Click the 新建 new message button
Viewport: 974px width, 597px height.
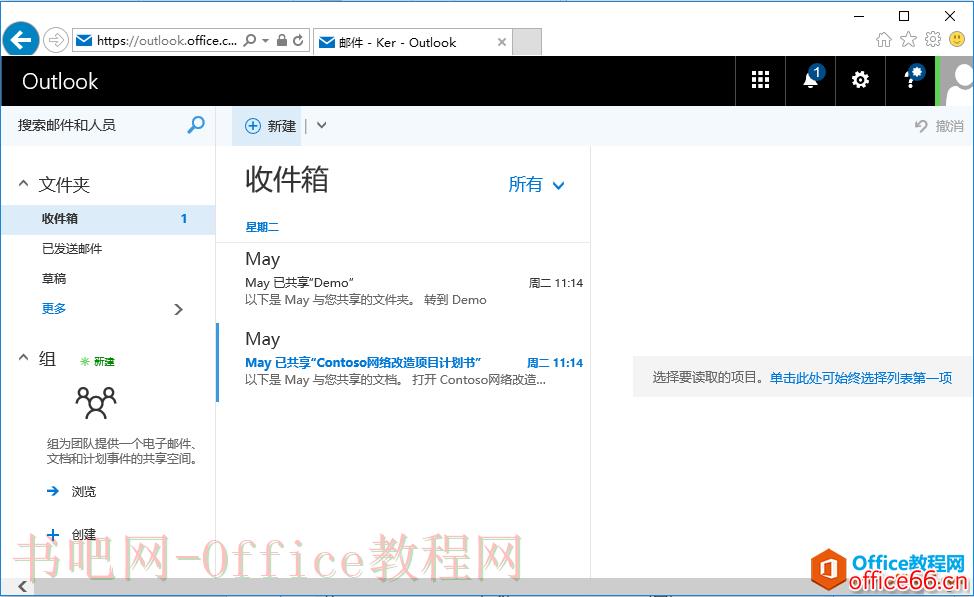tap(270, 126)
